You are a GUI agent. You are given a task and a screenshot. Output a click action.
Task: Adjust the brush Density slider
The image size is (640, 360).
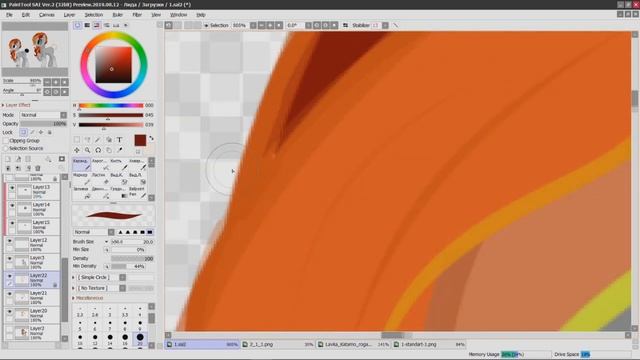point(132,259)
